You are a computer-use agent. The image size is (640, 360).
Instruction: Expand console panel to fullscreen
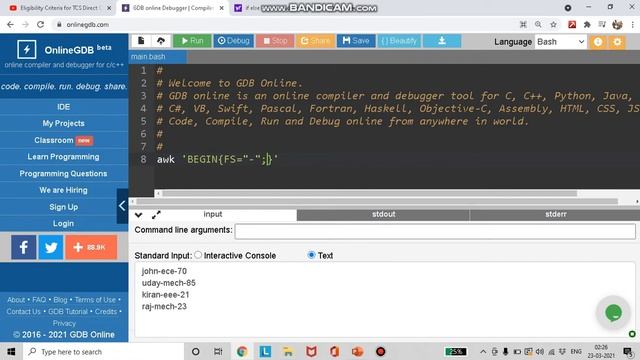[x=156, y=215]
